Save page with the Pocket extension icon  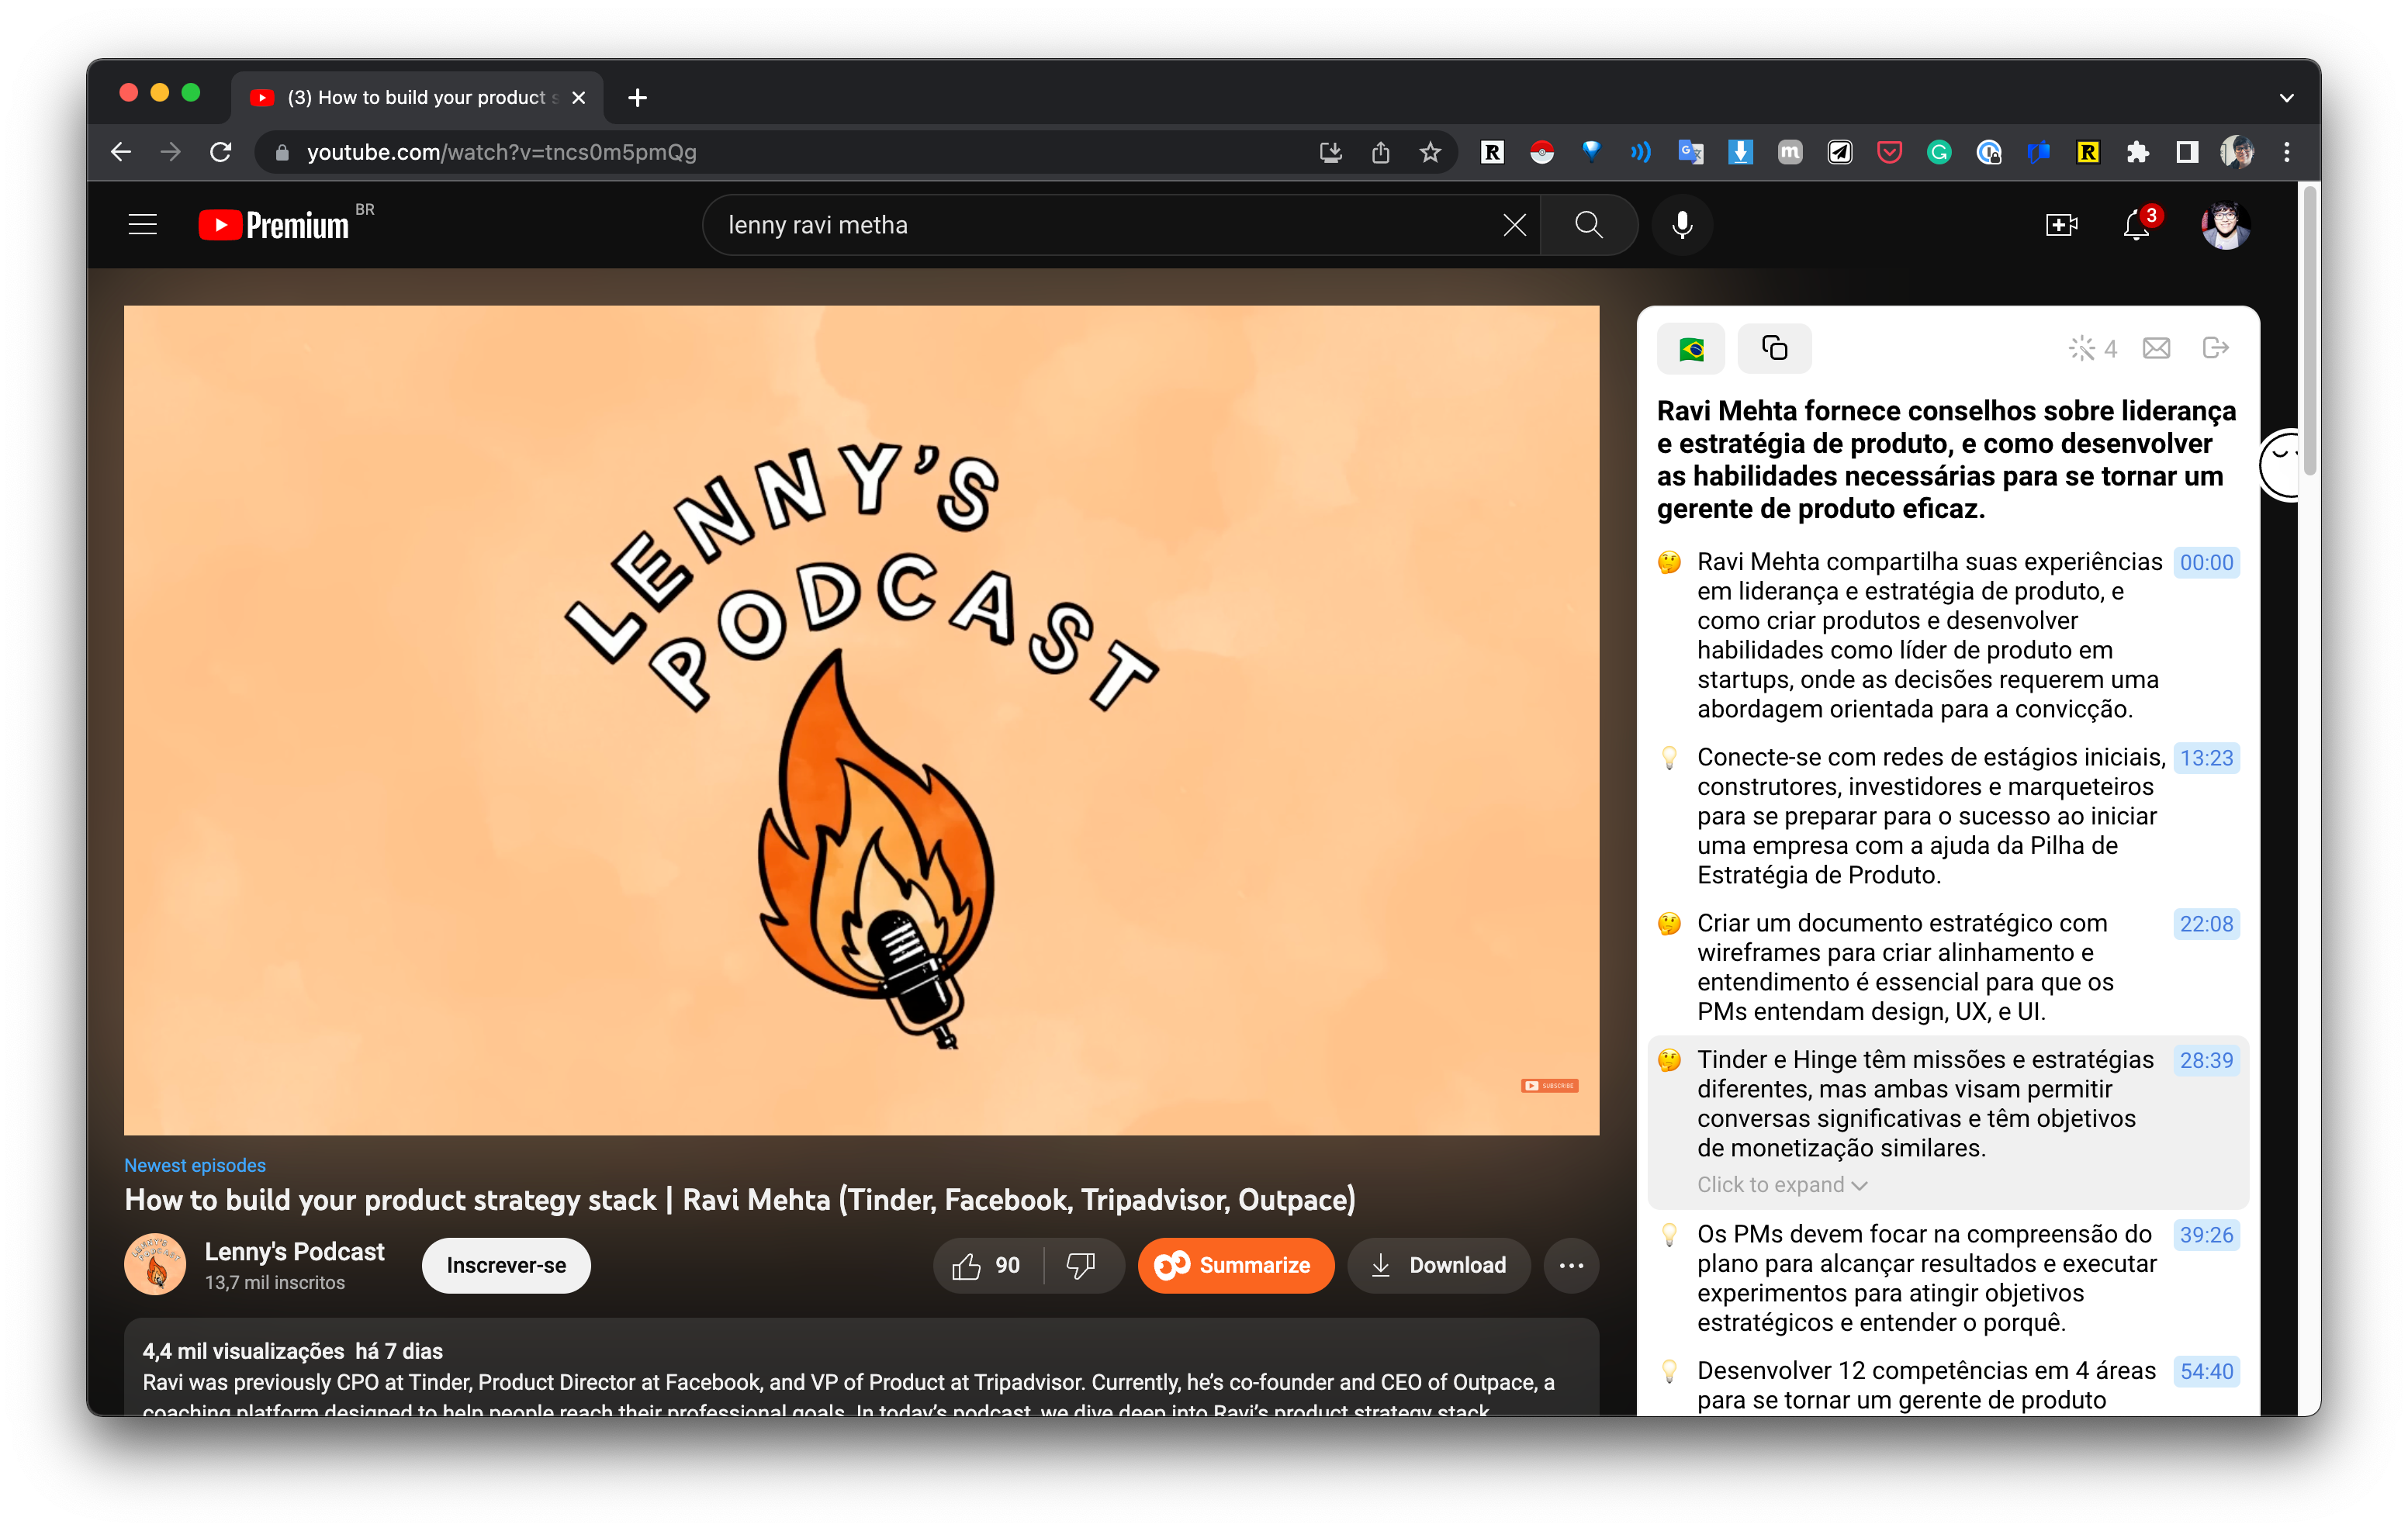coord(1889,152)
